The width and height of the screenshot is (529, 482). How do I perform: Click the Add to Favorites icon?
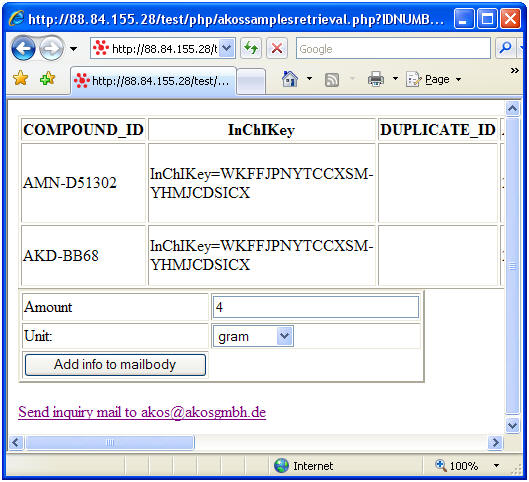pos(47,78)
